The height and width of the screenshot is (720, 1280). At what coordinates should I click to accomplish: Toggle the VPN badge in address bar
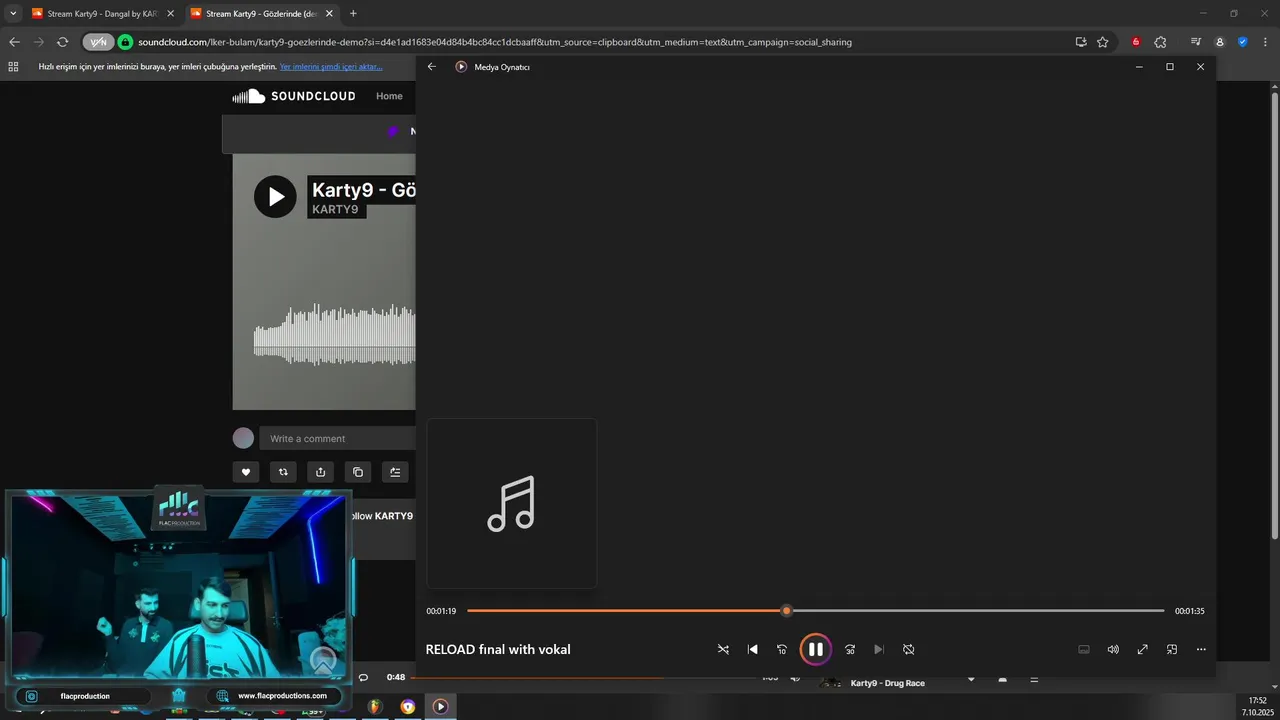[x=98, y=42]
